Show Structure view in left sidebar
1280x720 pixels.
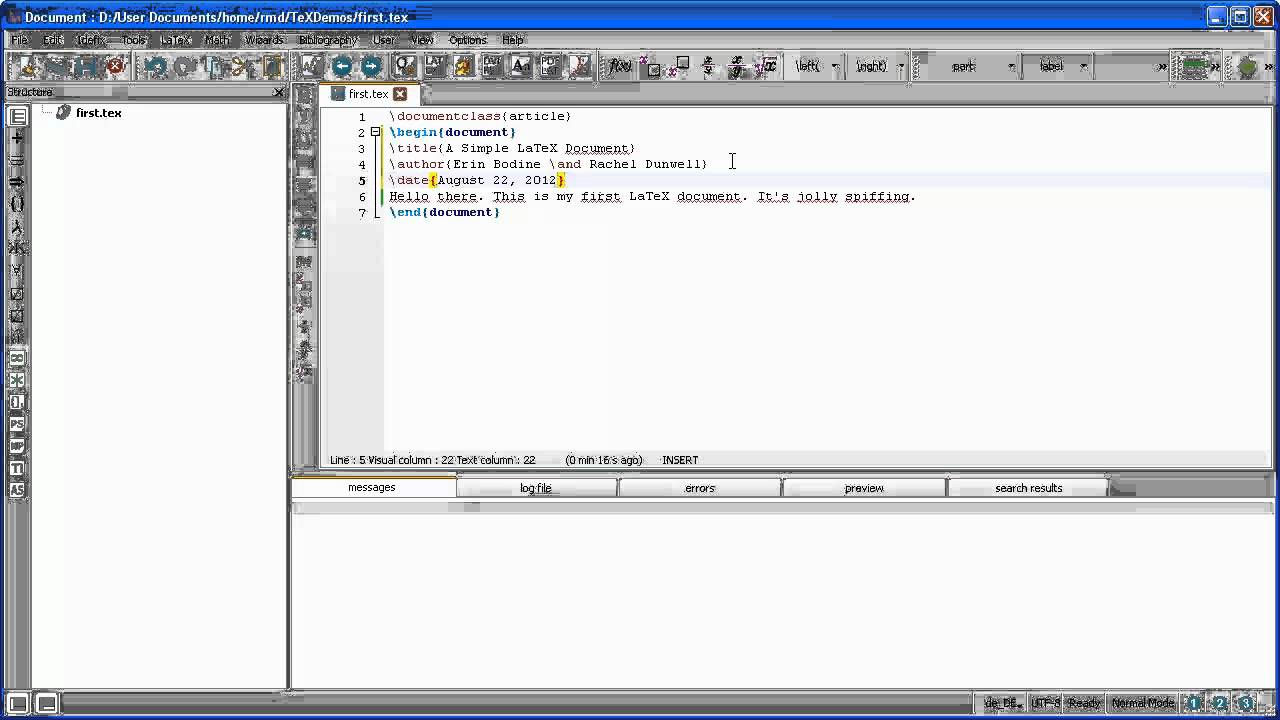17,117
